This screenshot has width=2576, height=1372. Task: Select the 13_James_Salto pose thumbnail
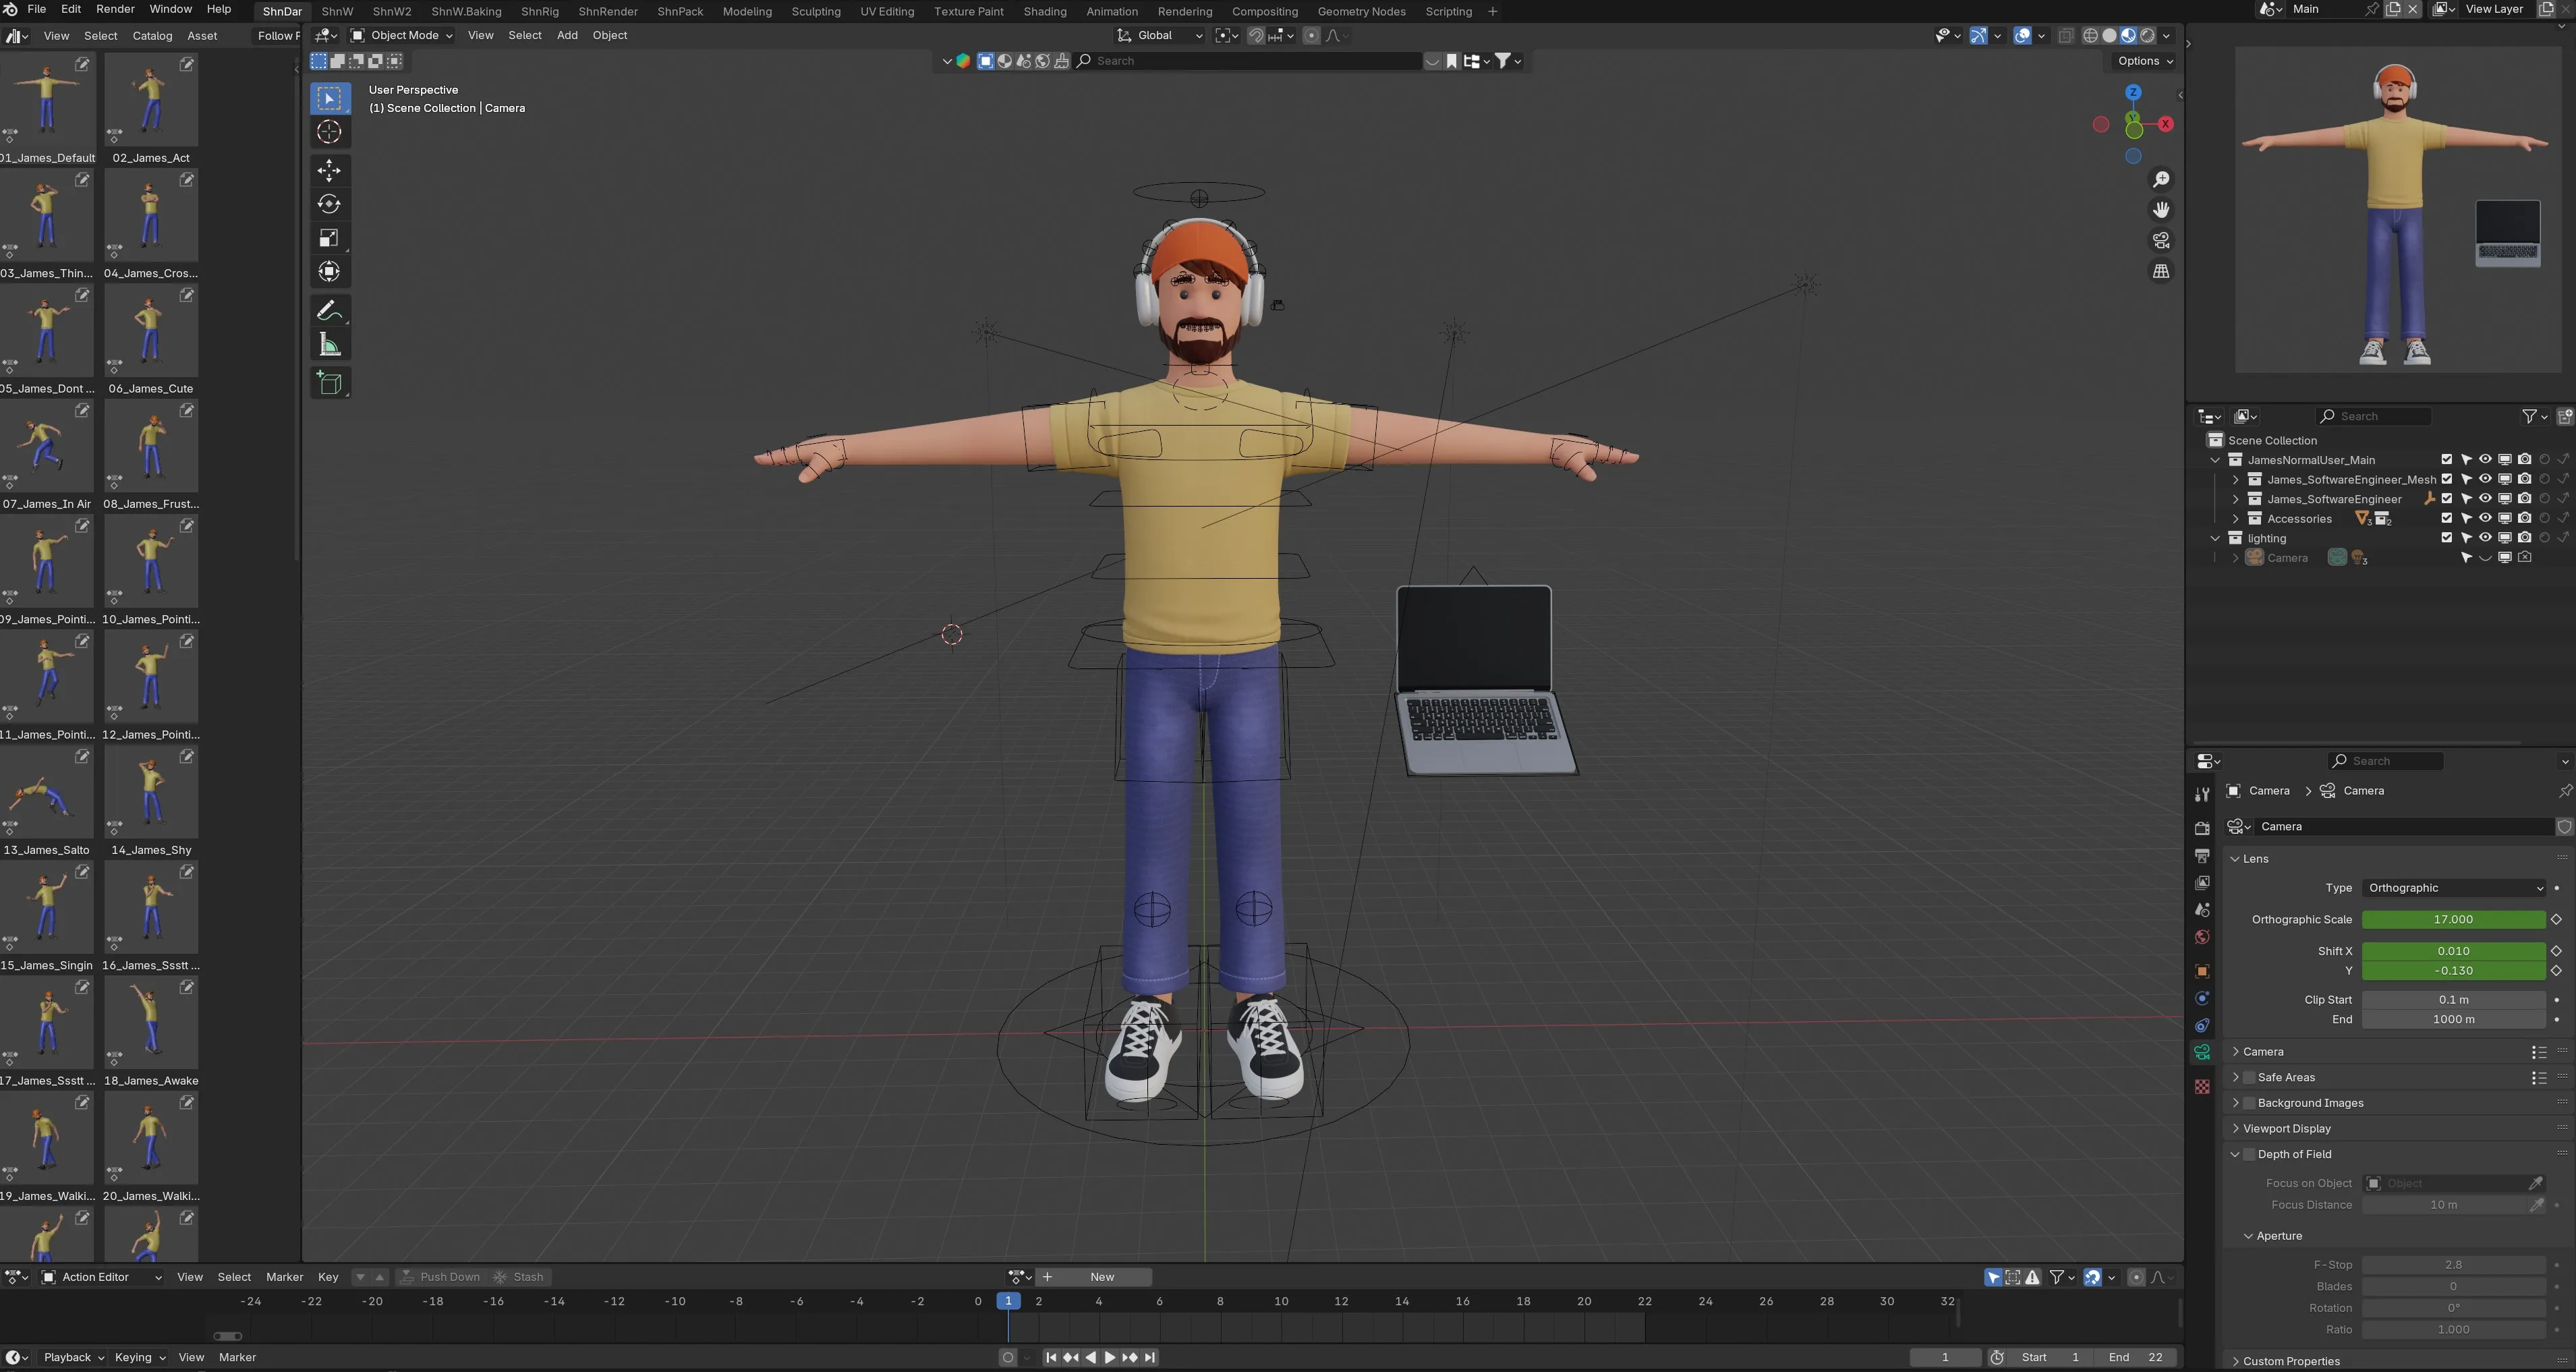(47, 791)
